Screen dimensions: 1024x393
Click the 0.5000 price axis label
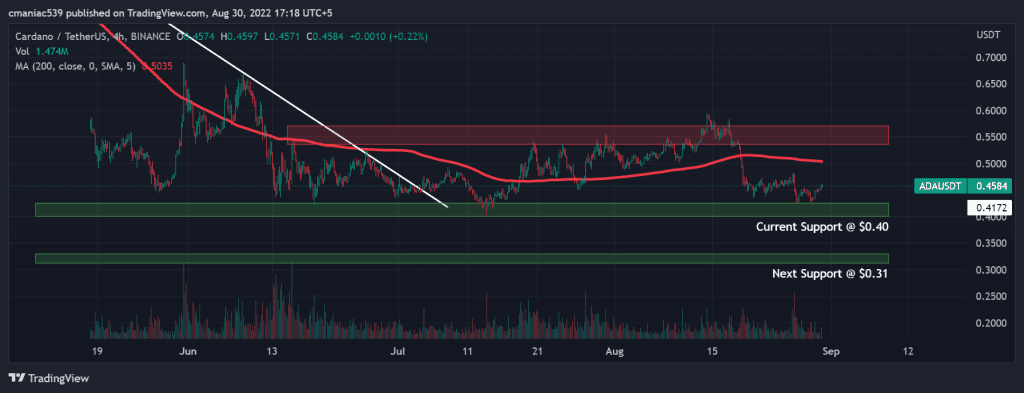pyautogui.click(x=990, y=164)
